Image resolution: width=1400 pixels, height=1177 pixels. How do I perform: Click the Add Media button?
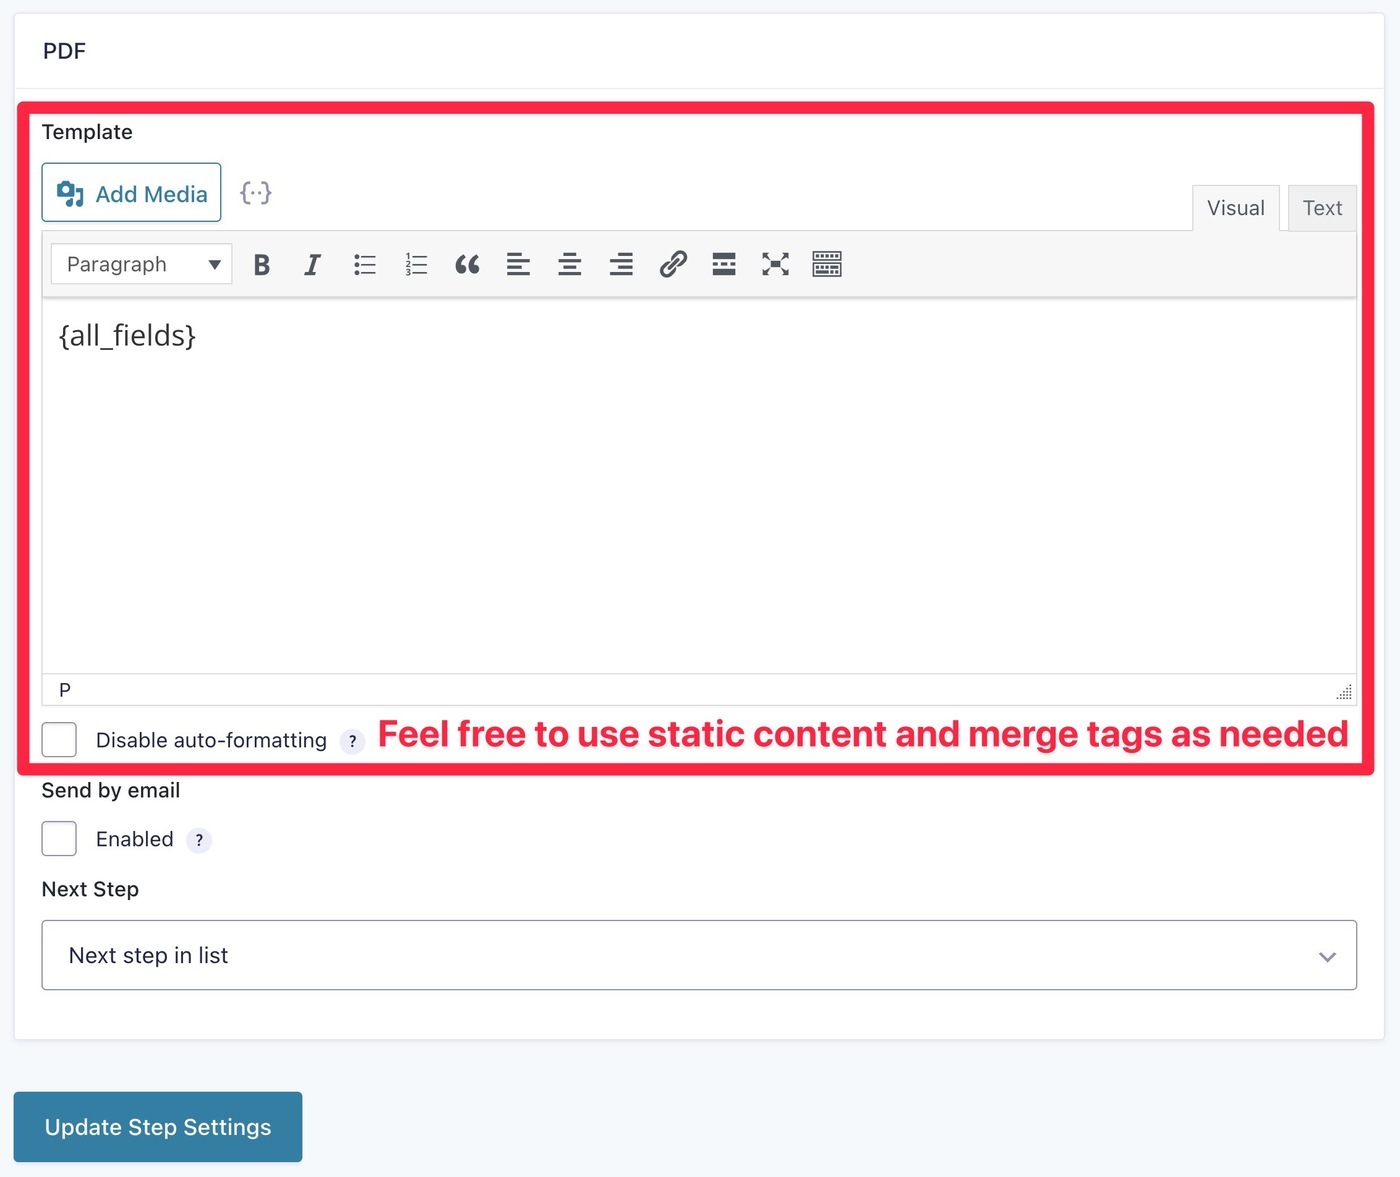[x=131, y=192]
